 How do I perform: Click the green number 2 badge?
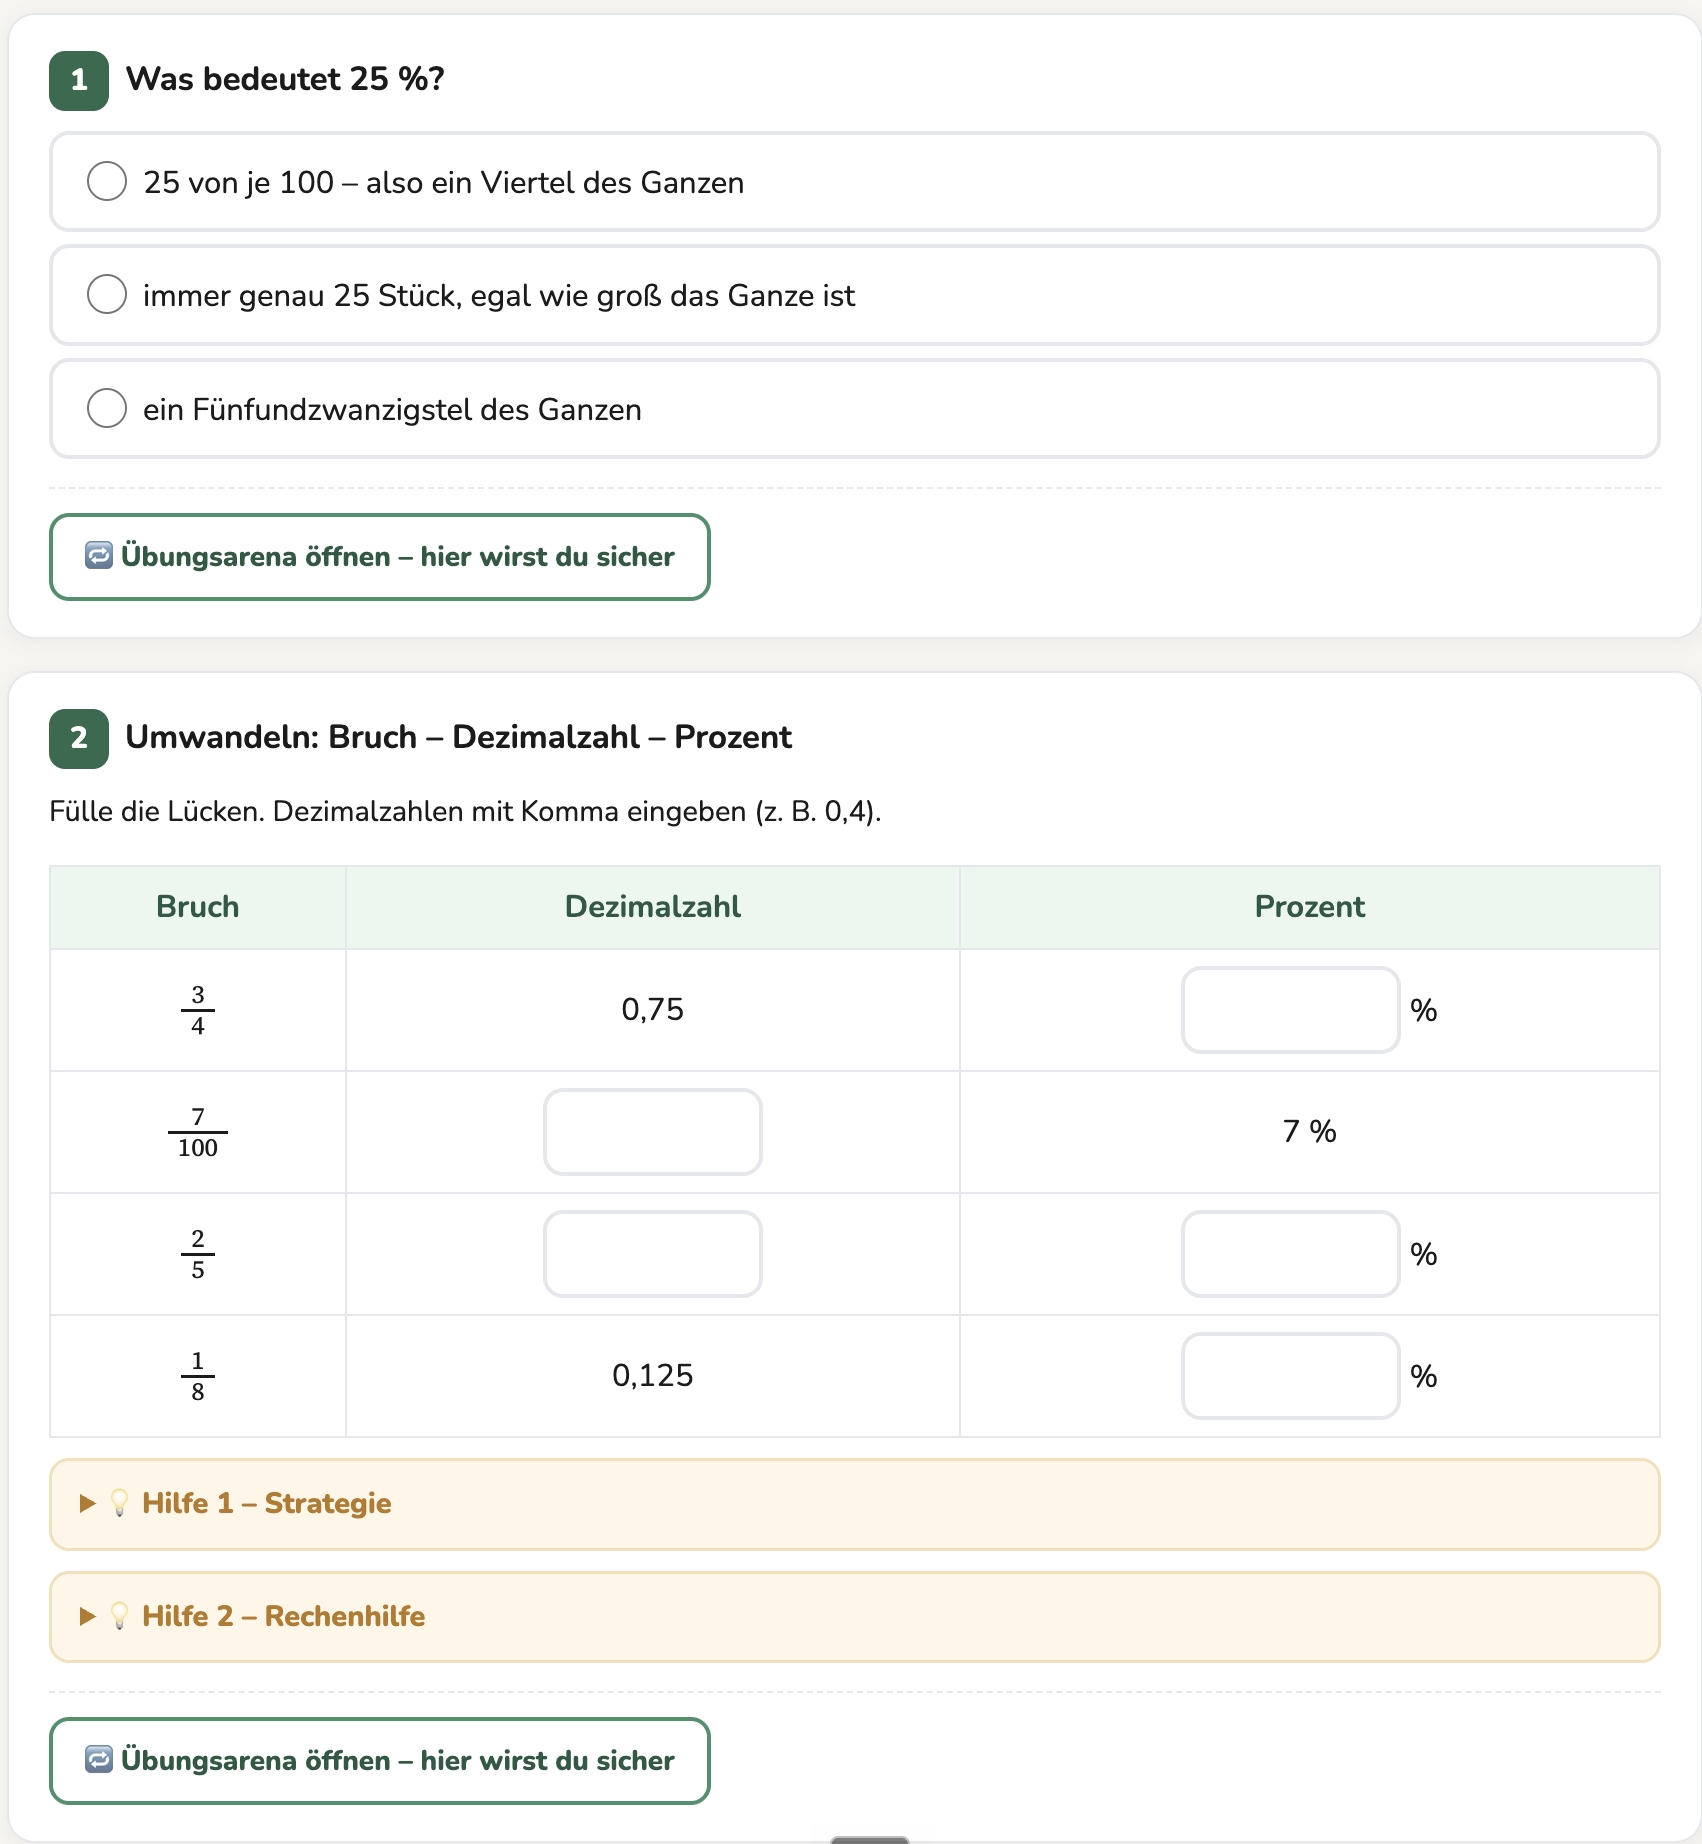(x=79, y=738)
